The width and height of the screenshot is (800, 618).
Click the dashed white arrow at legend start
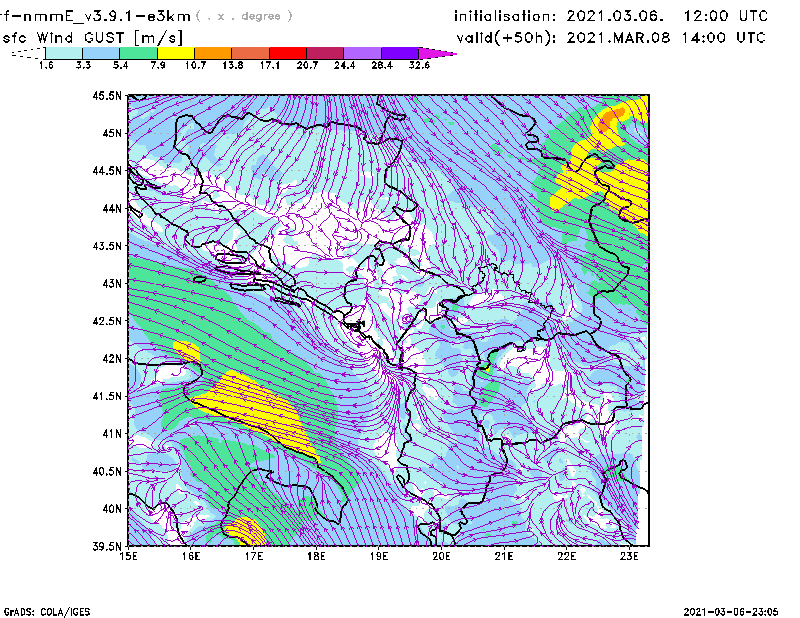[28, 53]
